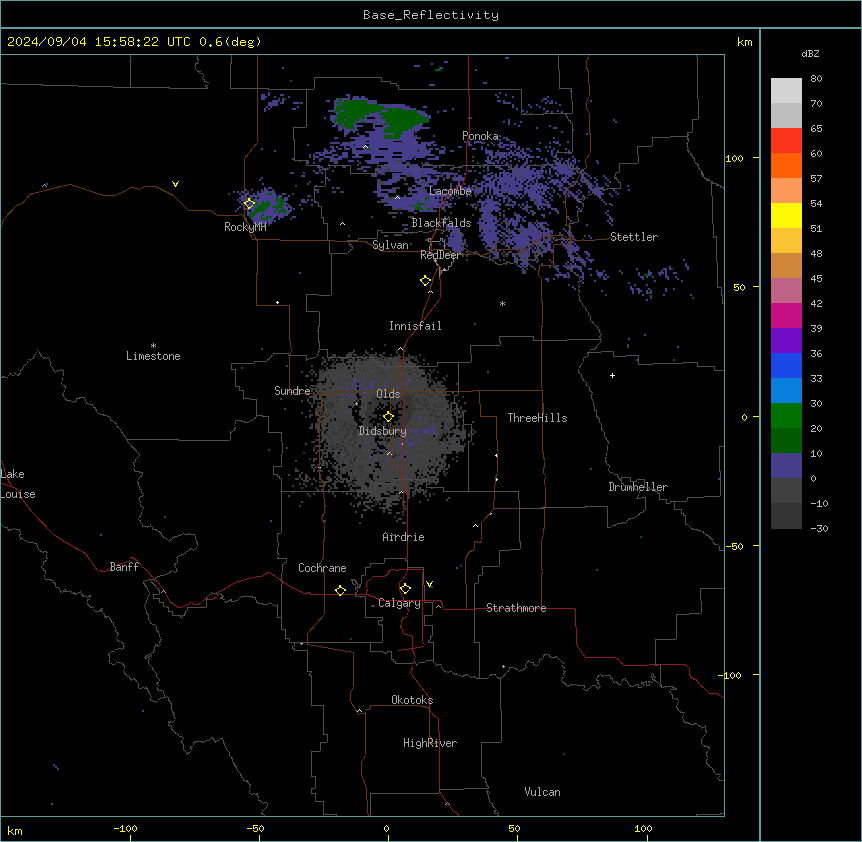
Task: Click the km unit label at top right
Action: pos(744,42)
